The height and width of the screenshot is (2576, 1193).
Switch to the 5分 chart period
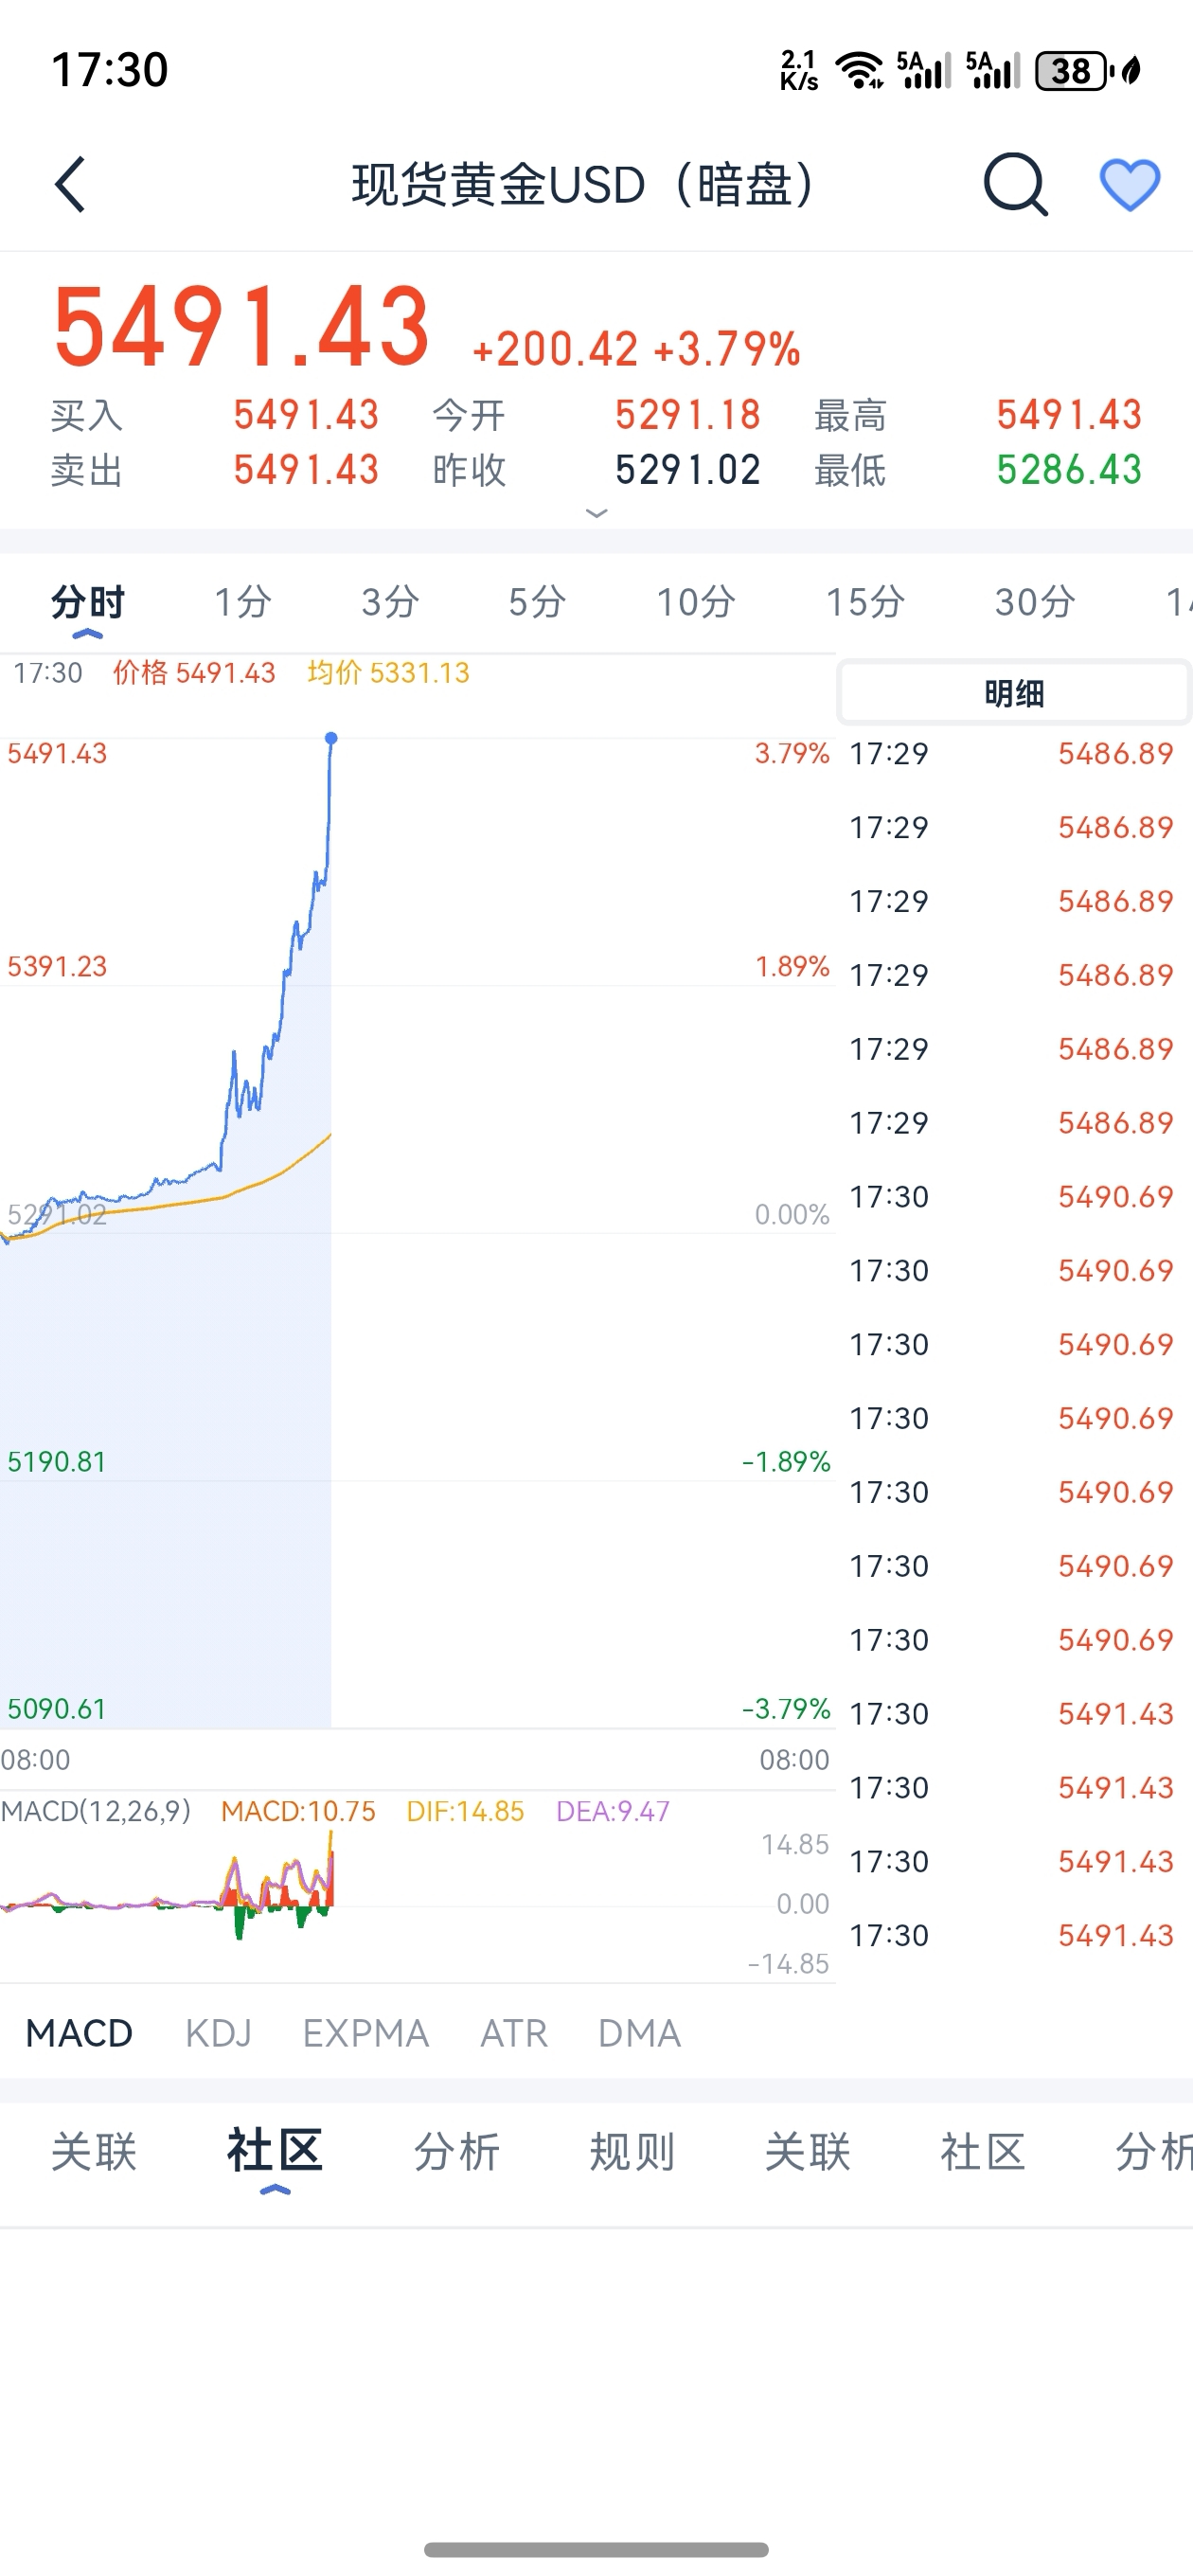tap(537, 602)
